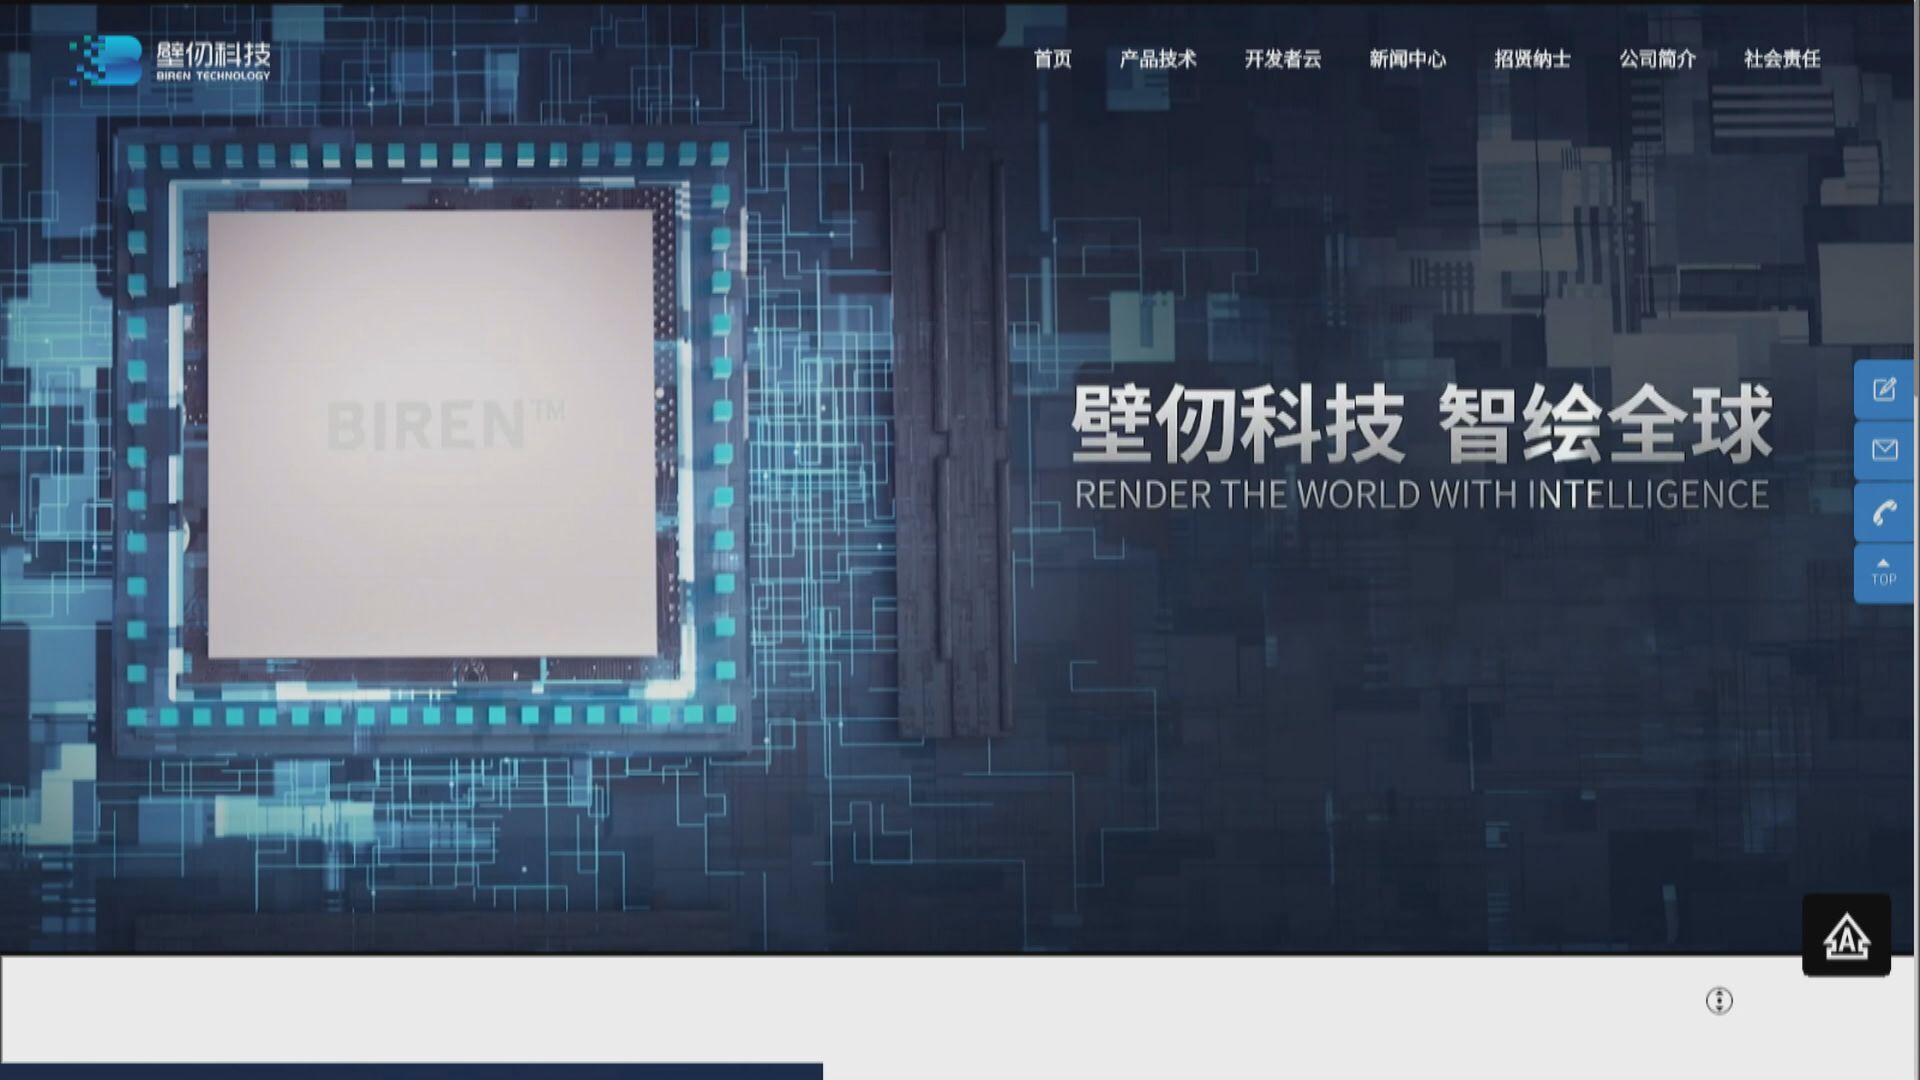Open the 招贤纳士 careers menu
This screenshot has height=1080, width=1920.
click(1533, 59)
